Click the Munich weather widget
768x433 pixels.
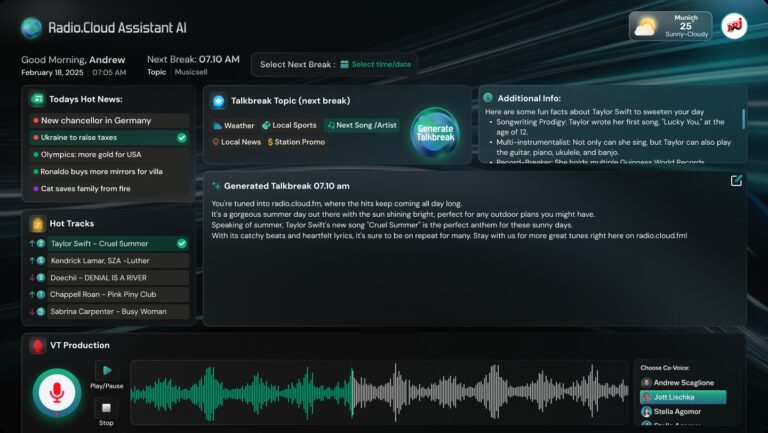pos(670,27)
